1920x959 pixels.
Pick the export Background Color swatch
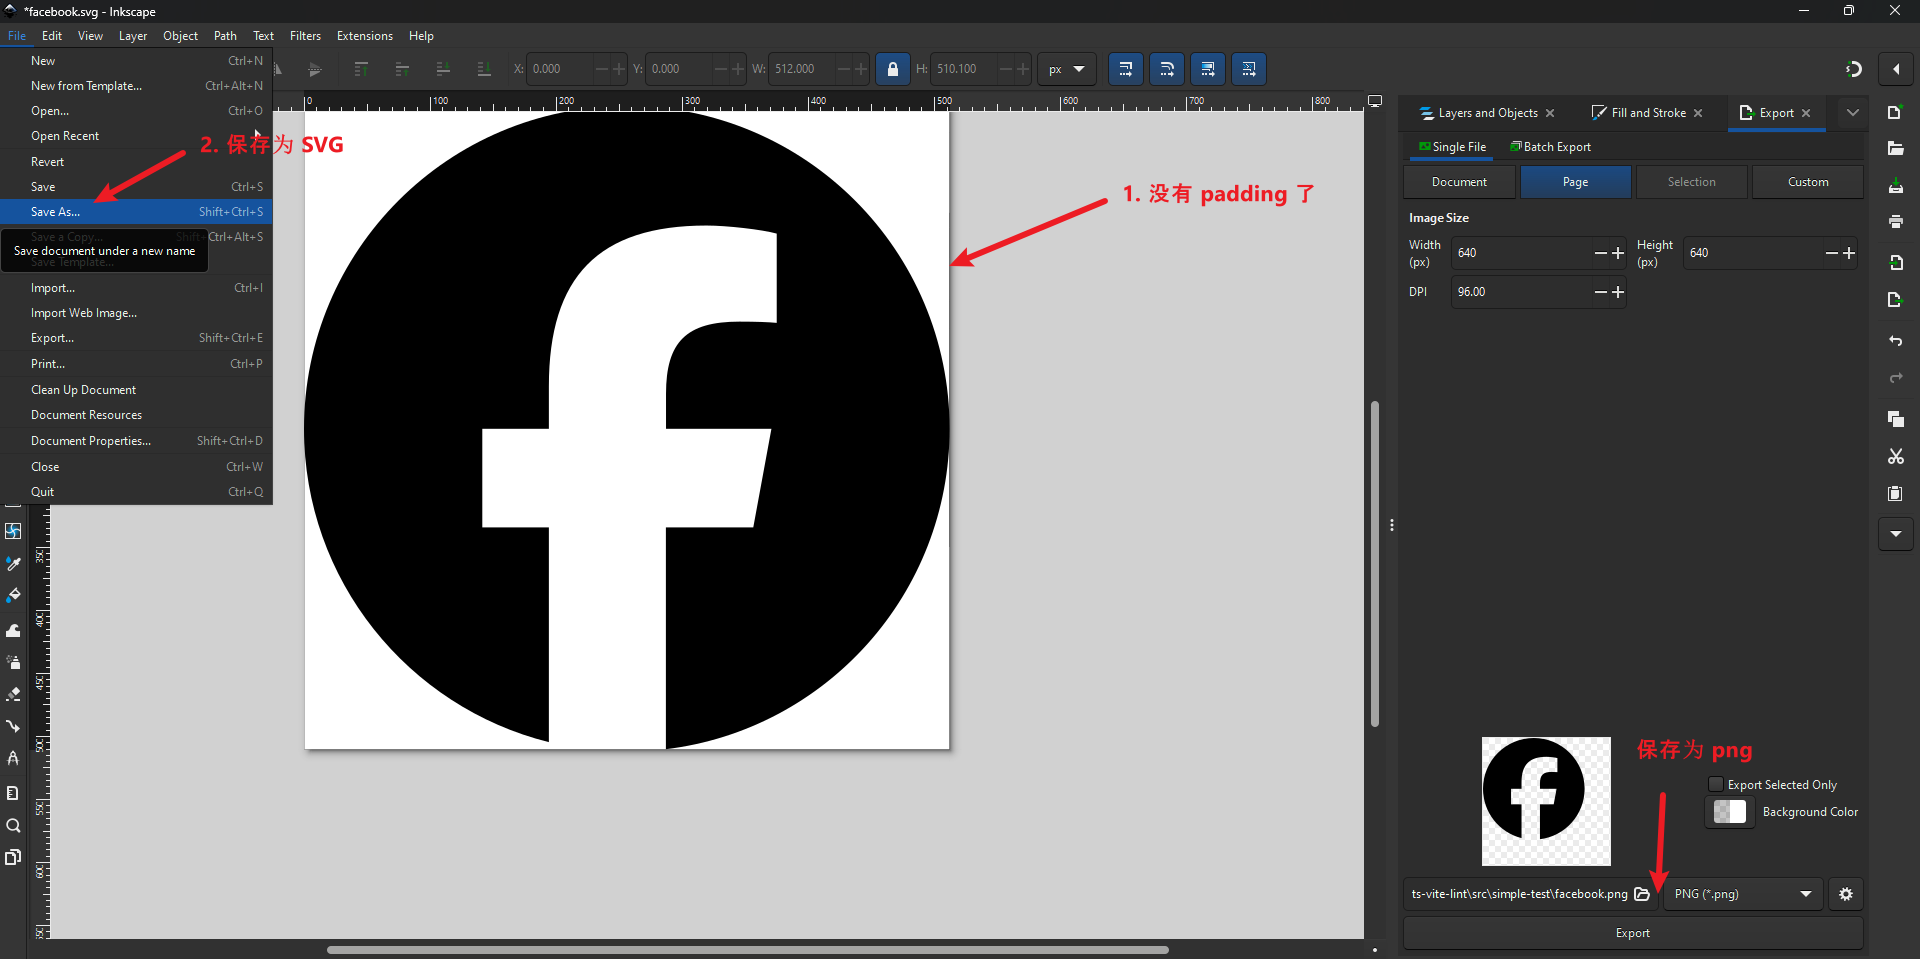click(1730, 812)
